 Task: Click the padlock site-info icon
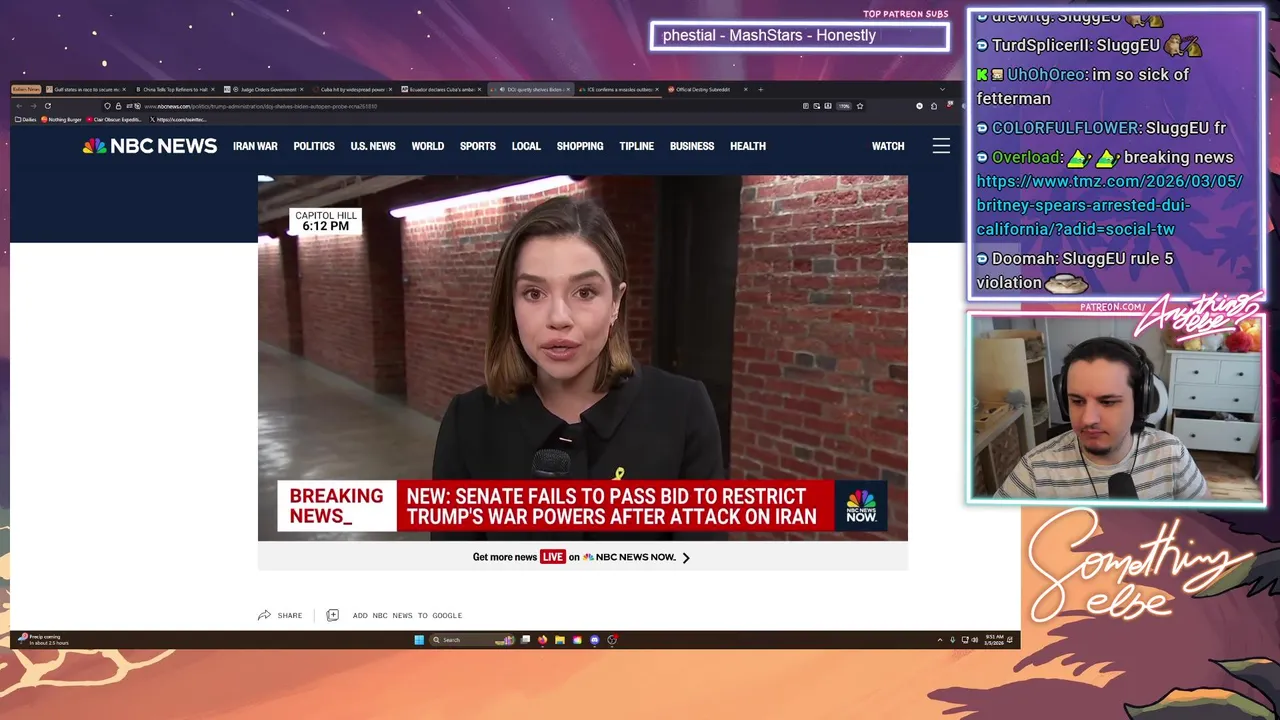[118, 106]
